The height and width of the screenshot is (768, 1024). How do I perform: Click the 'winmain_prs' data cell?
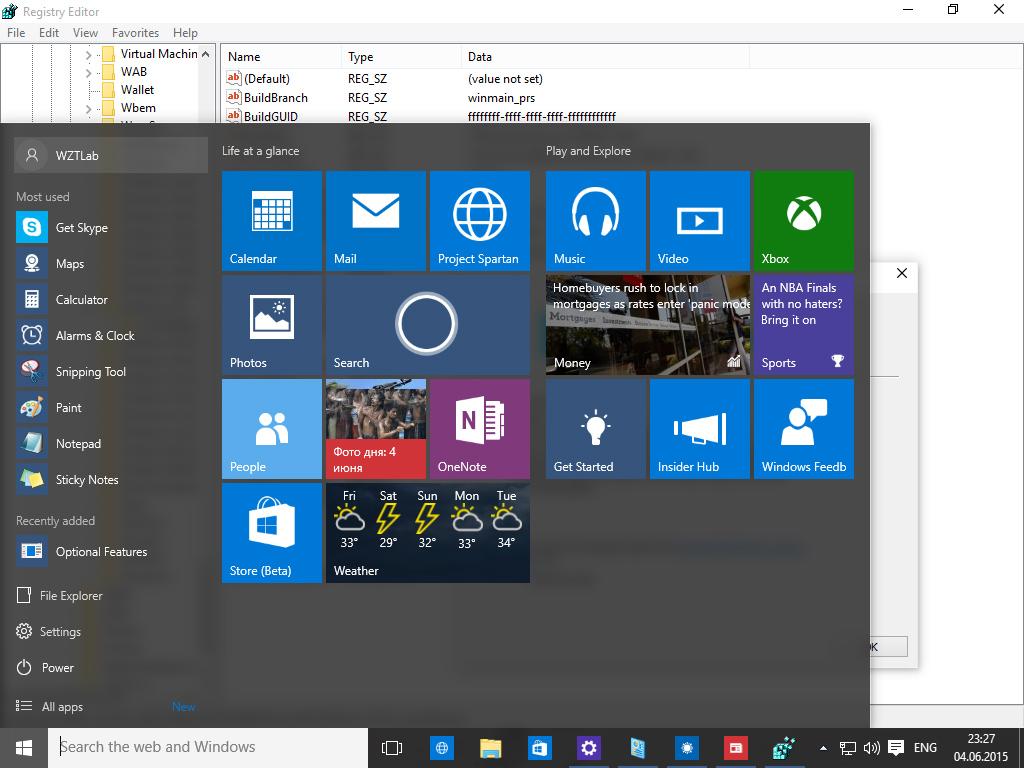click(502, 97)
